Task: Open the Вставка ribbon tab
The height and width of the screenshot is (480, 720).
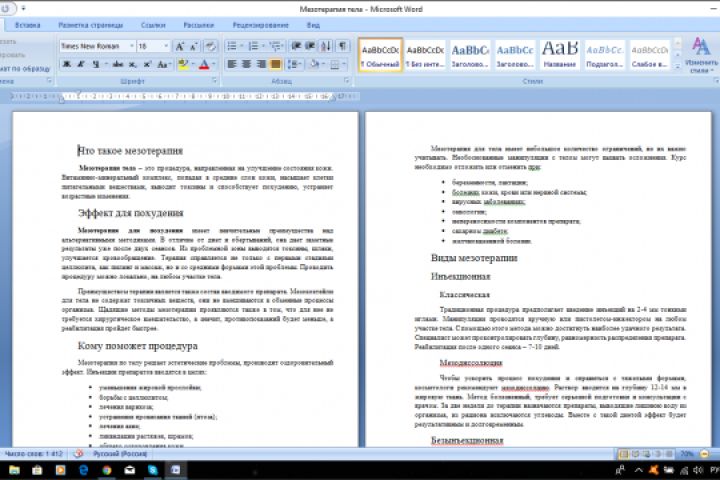Action: pyautogui.click(x=28, y=25)
